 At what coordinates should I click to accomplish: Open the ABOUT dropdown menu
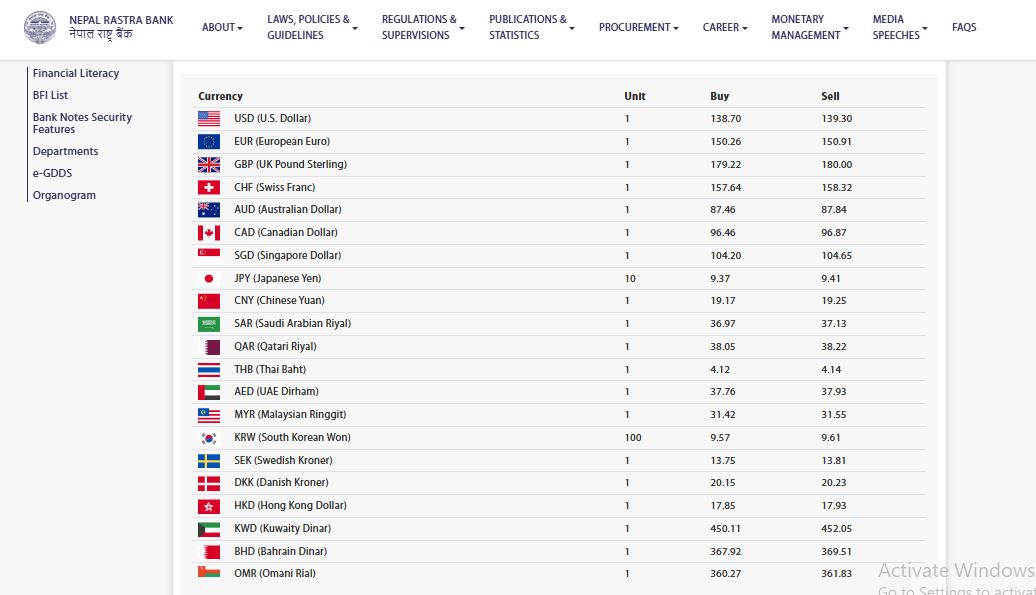pyautogui.click(x=222, y=27)
